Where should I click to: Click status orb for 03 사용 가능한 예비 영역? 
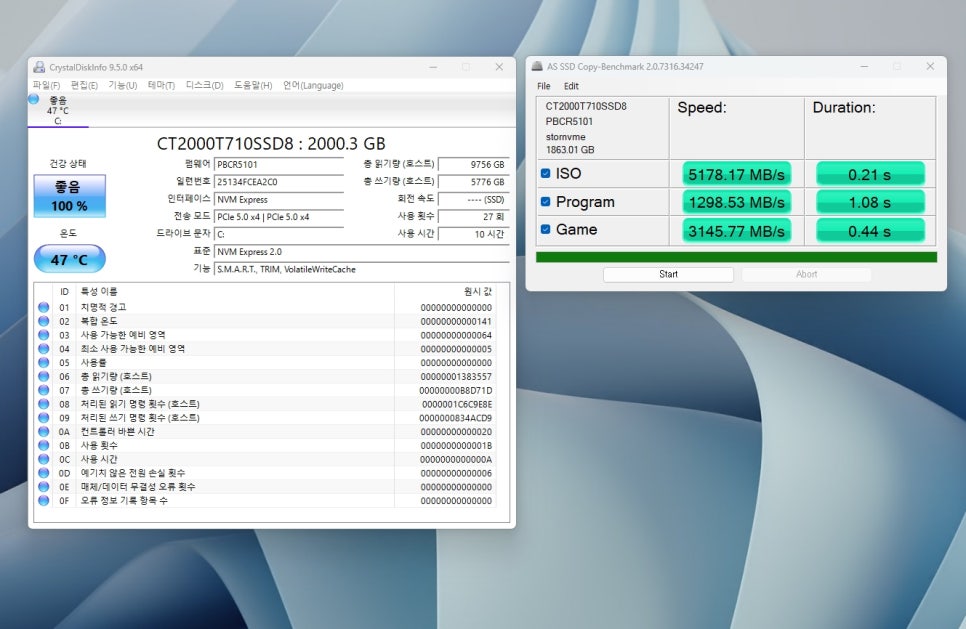pos(44,335)
